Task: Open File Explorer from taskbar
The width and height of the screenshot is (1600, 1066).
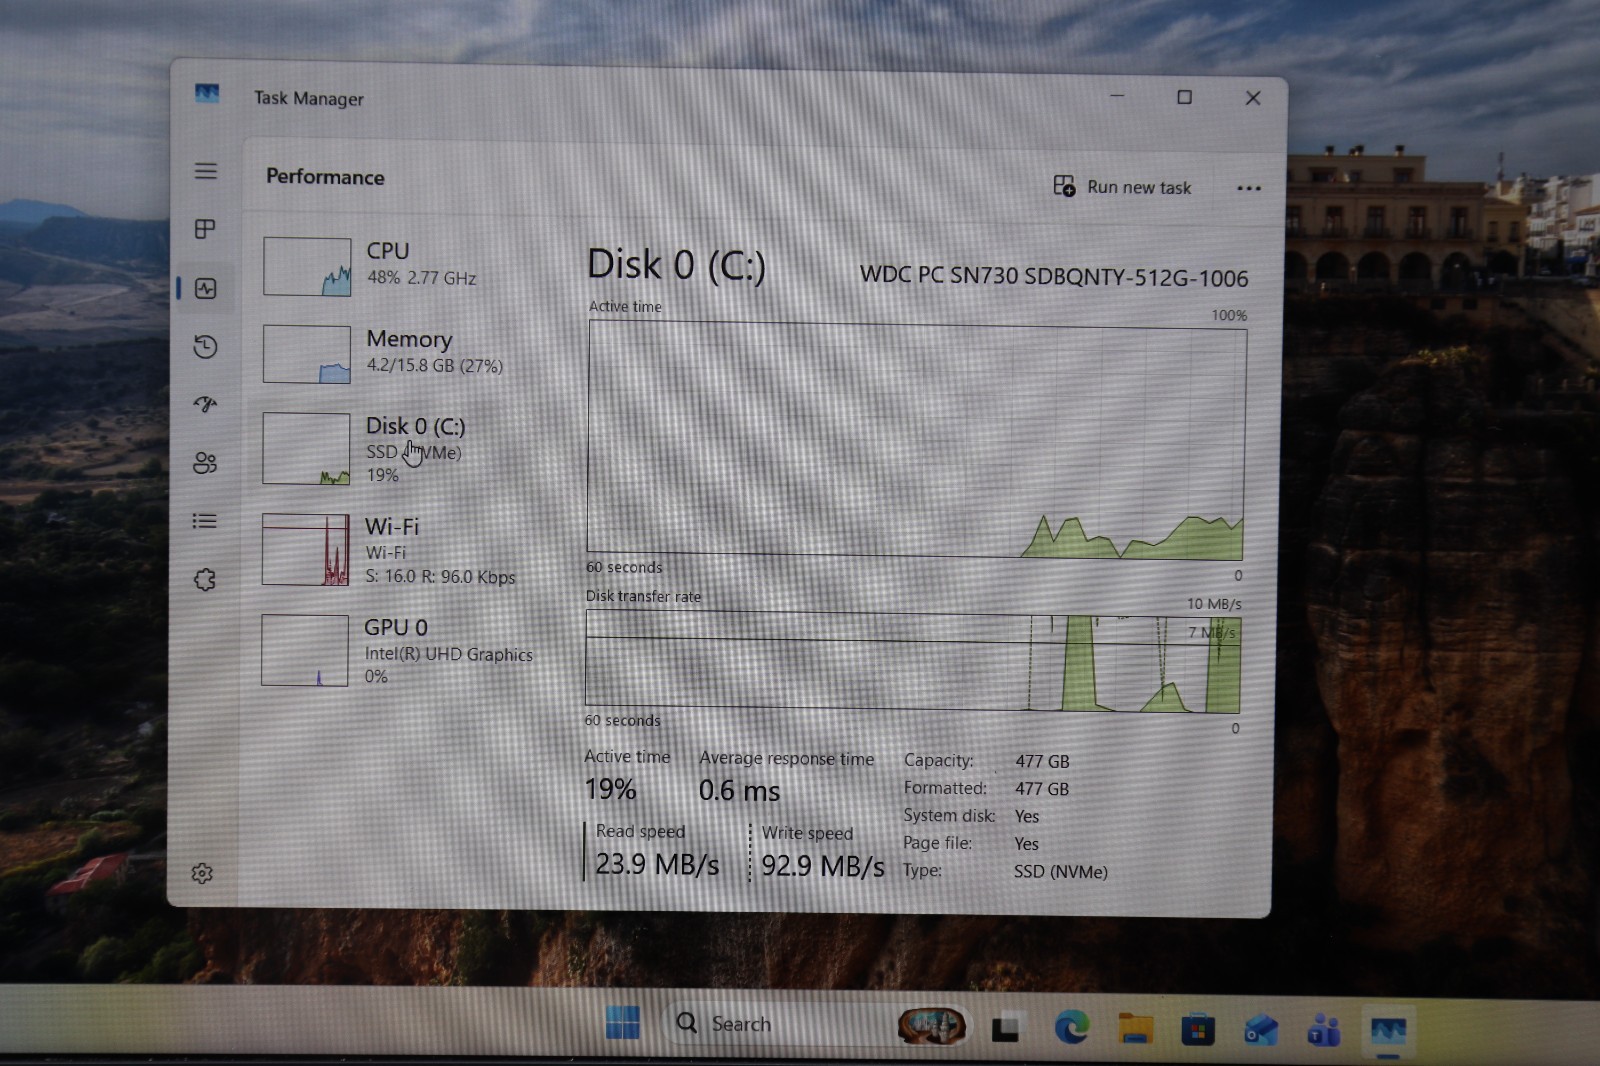Action: point(1135,1028)
